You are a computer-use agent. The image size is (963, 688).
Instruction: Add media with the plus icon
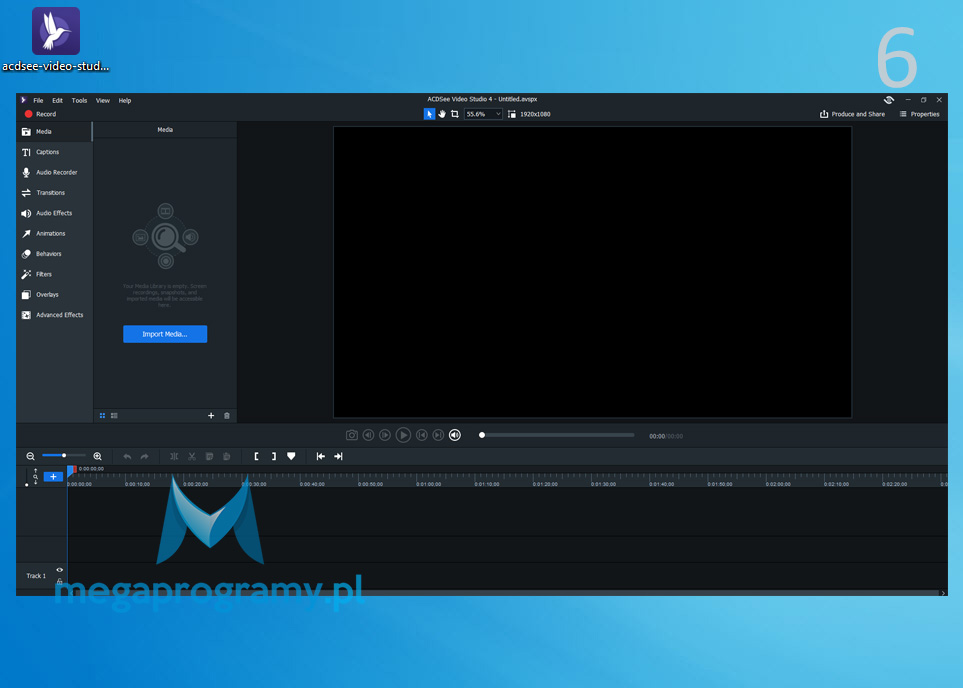point(211,416)
